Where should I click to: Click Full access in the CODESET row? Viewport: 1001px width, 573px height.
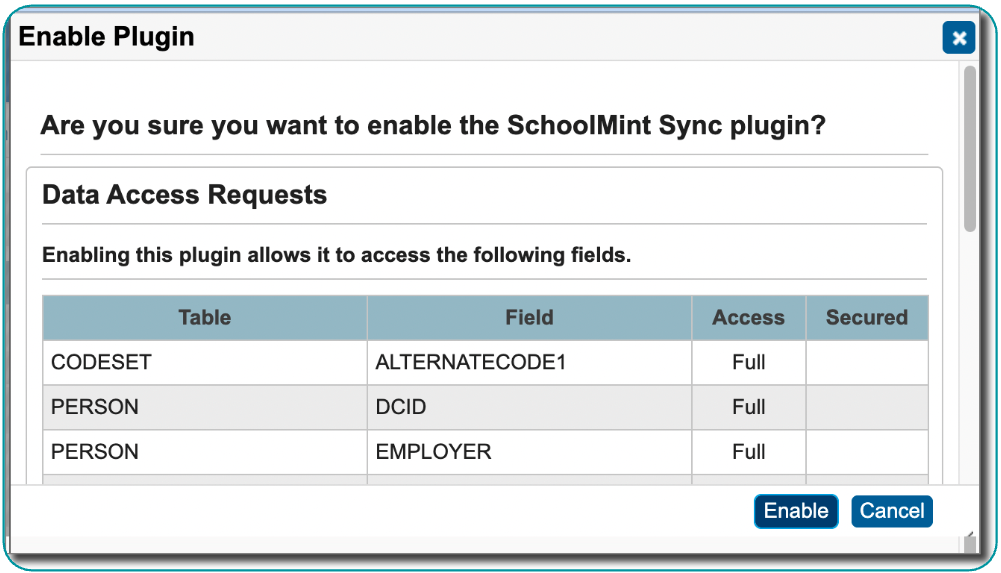tap(748, 362)
